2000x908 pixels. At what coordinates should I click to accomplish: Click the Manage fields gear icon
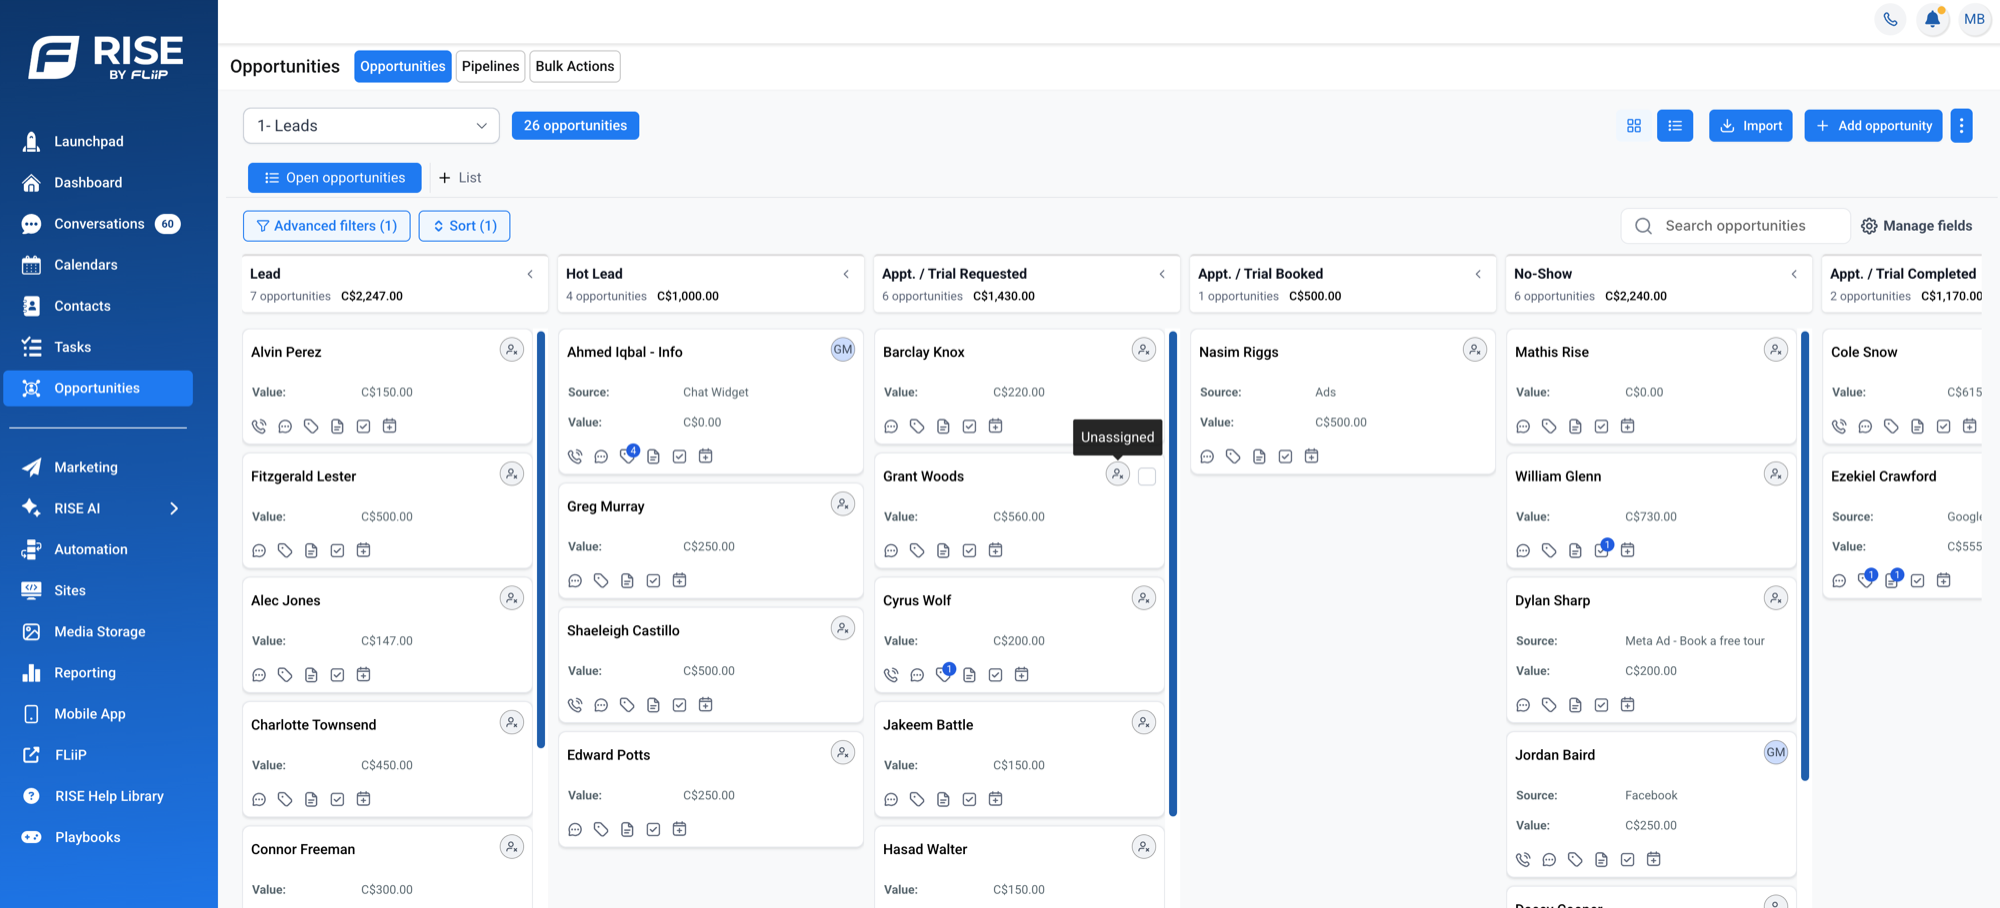pyautogui.click(x=1869, y=226)
